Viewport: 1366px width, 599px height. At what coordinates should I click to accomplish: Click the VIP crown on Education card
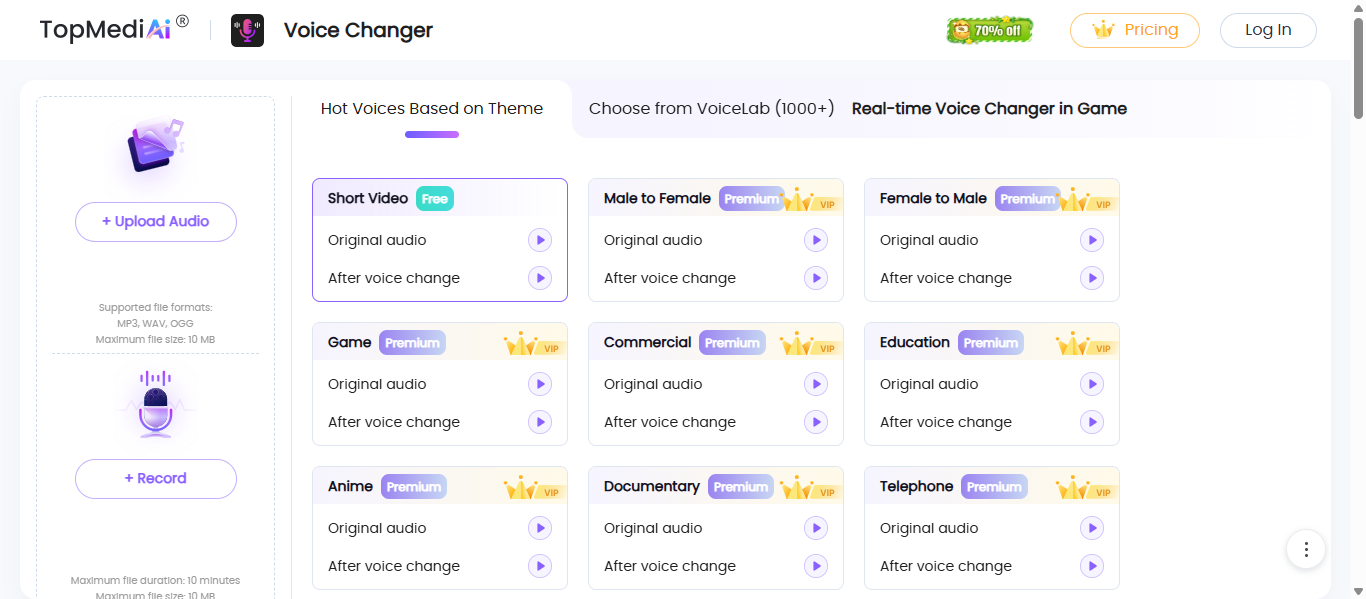tap(1075, 344)
